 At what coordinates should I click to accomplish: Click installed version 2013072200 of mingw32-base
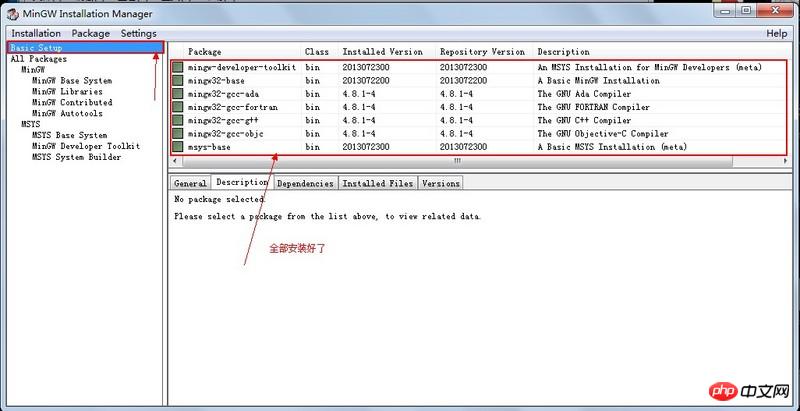pos(366,81)
